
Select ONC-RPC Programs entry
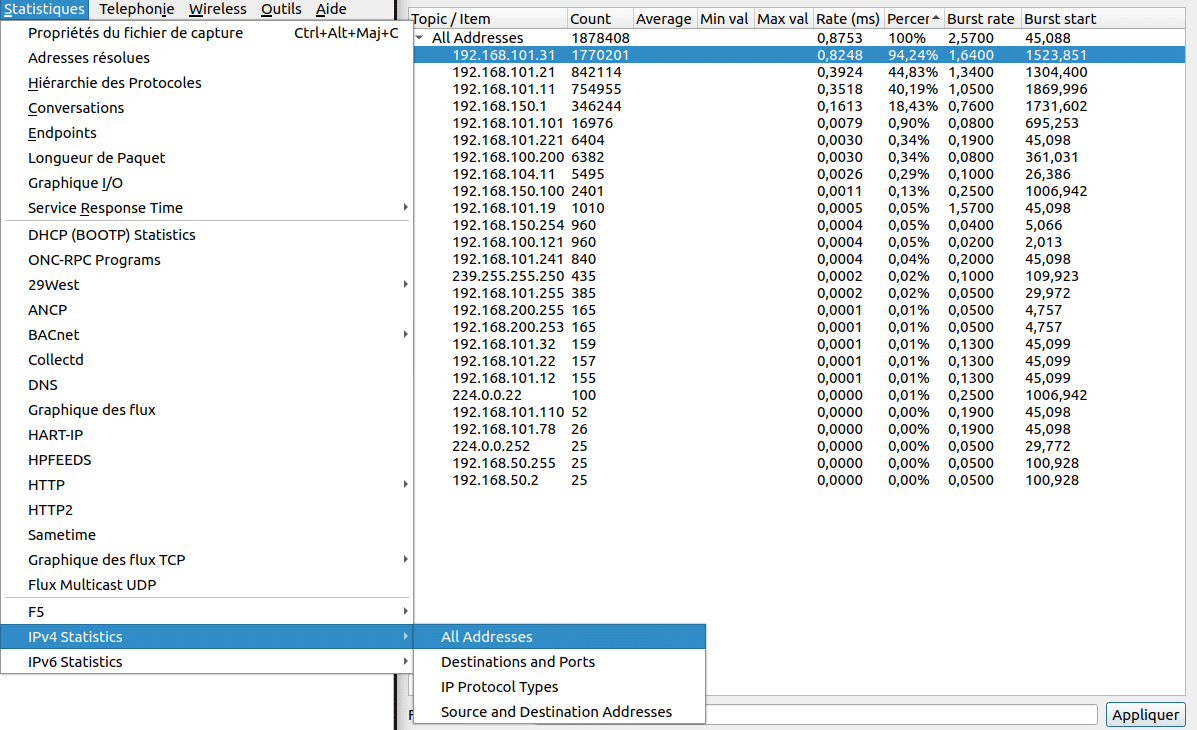[x=207, y=260]
